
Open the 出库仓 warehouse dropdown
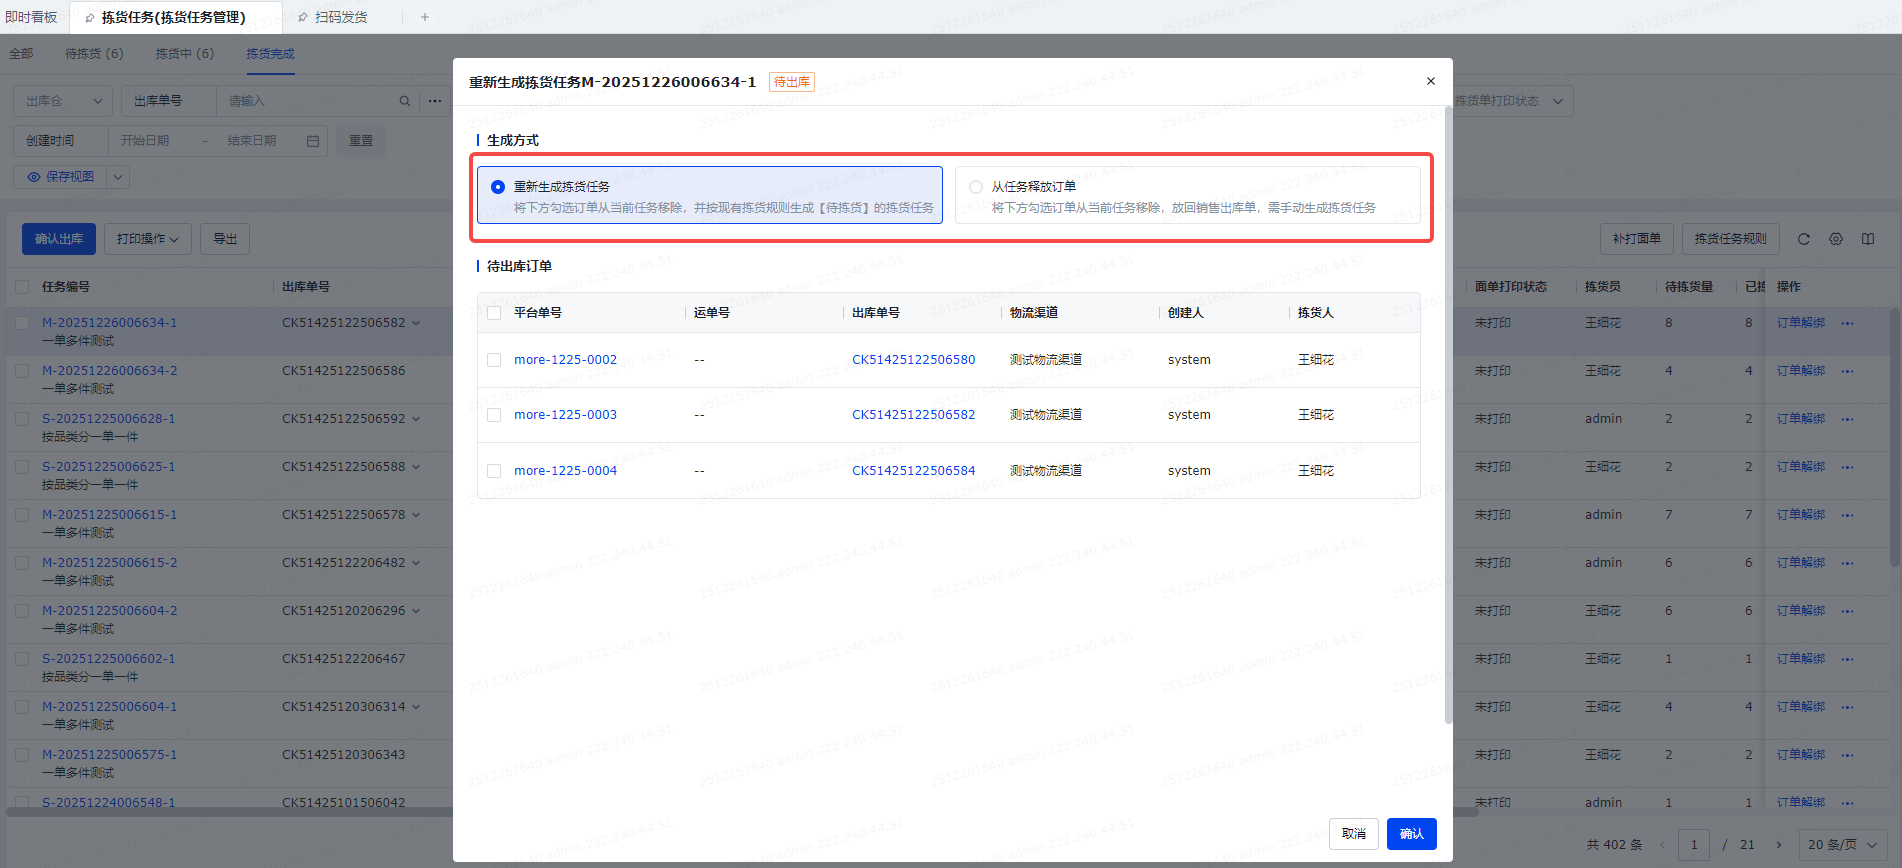pos(62,101)
